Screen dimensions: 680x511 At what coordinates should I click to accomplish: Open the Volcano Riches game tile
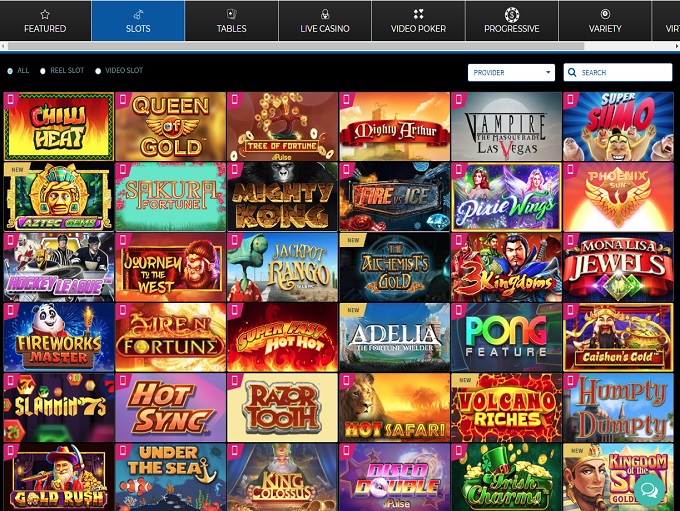point(506,407)
